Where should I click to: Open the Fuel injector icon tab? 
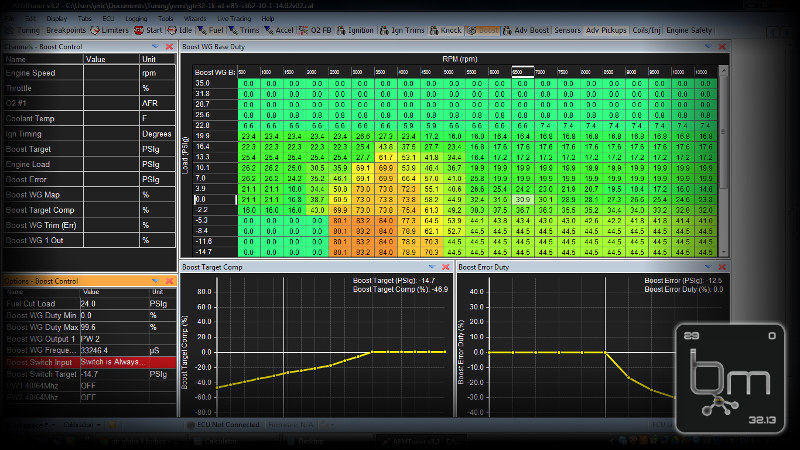pyautogui.click(x=202, y=31)
